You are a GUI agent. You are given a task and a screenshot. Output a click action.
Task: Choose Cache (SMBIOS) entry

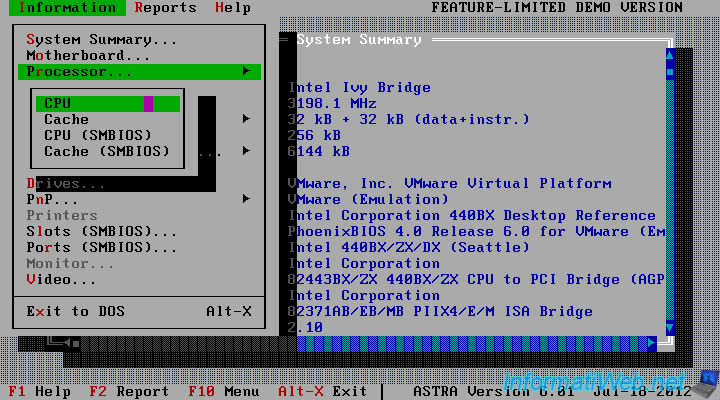(x=107, y=152)
